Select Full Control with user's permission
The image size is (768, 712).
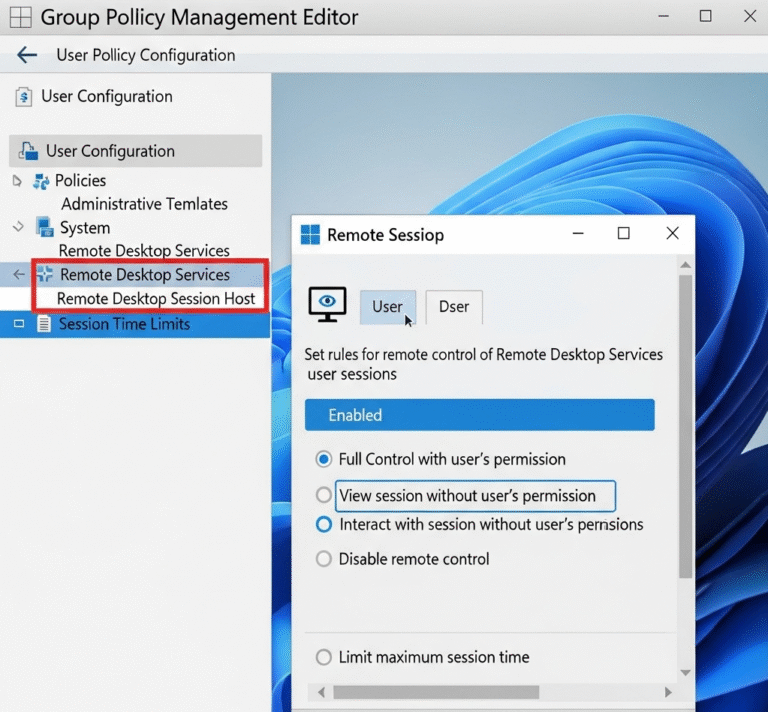pyautogui.click(x=323, y=460)
